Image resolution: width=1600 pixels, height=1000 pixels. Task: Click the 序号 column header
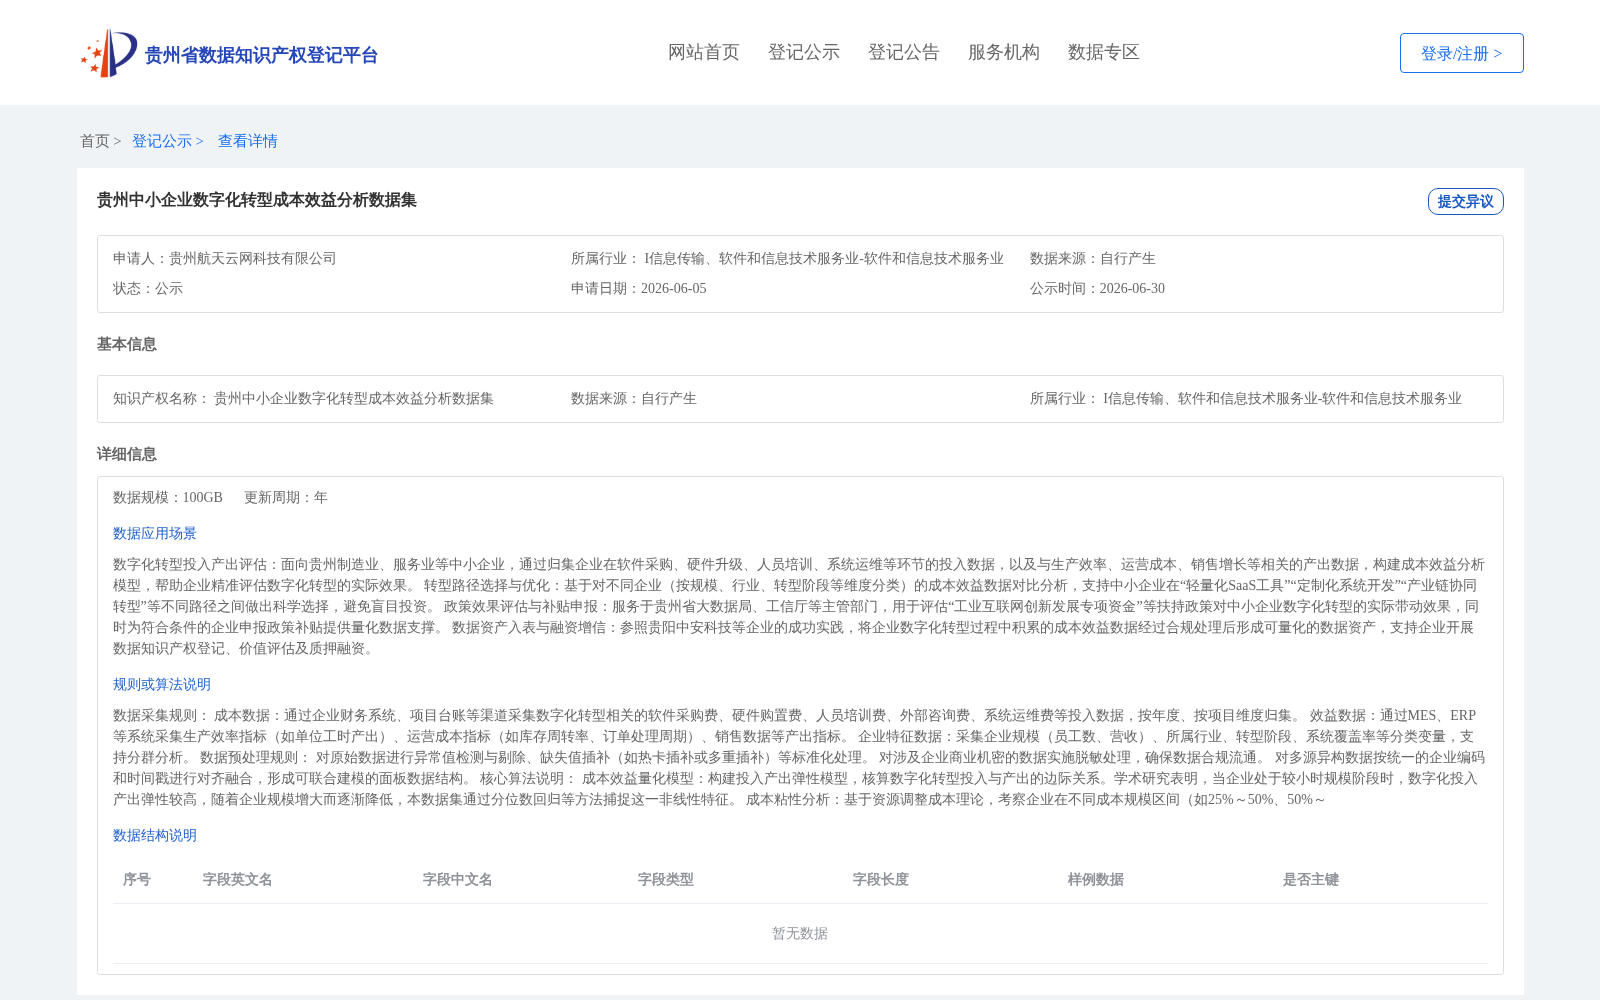coord(137,879)
